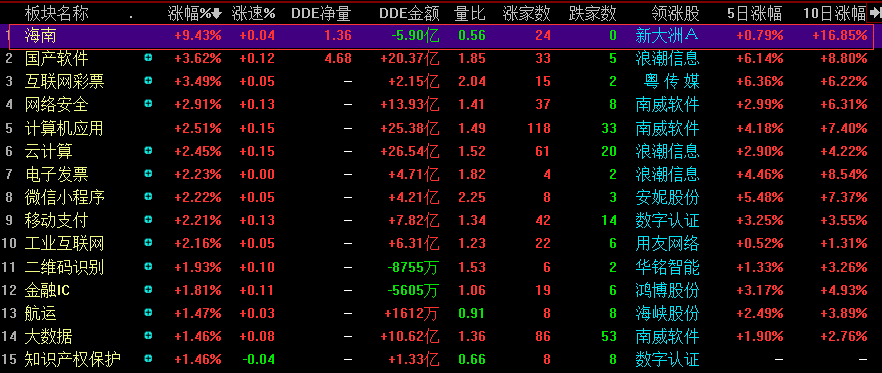Click the plus icon next to 工业互联网

148,243
